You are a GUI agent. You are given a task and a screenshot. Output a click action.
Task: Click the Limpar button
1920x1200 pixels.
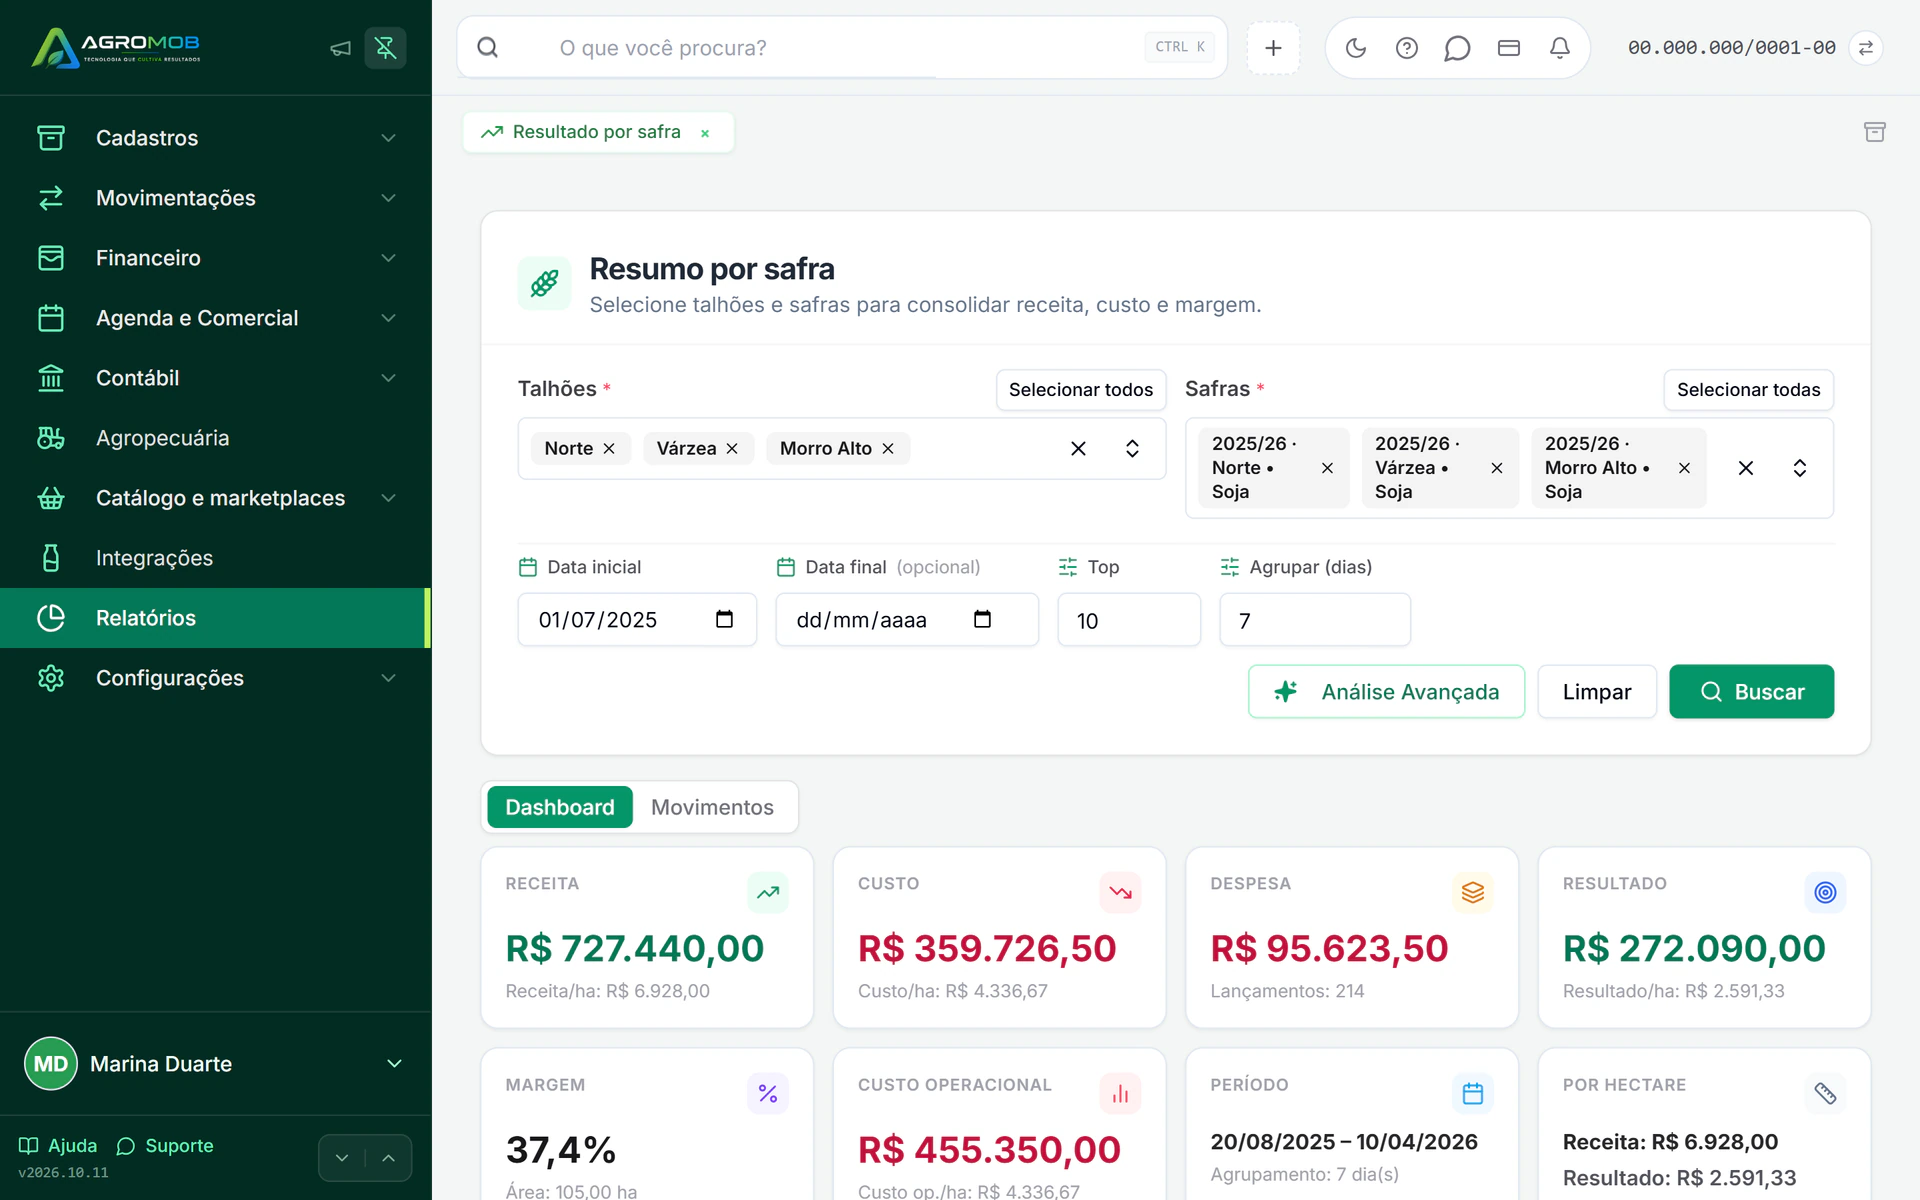pos(1597,692)
